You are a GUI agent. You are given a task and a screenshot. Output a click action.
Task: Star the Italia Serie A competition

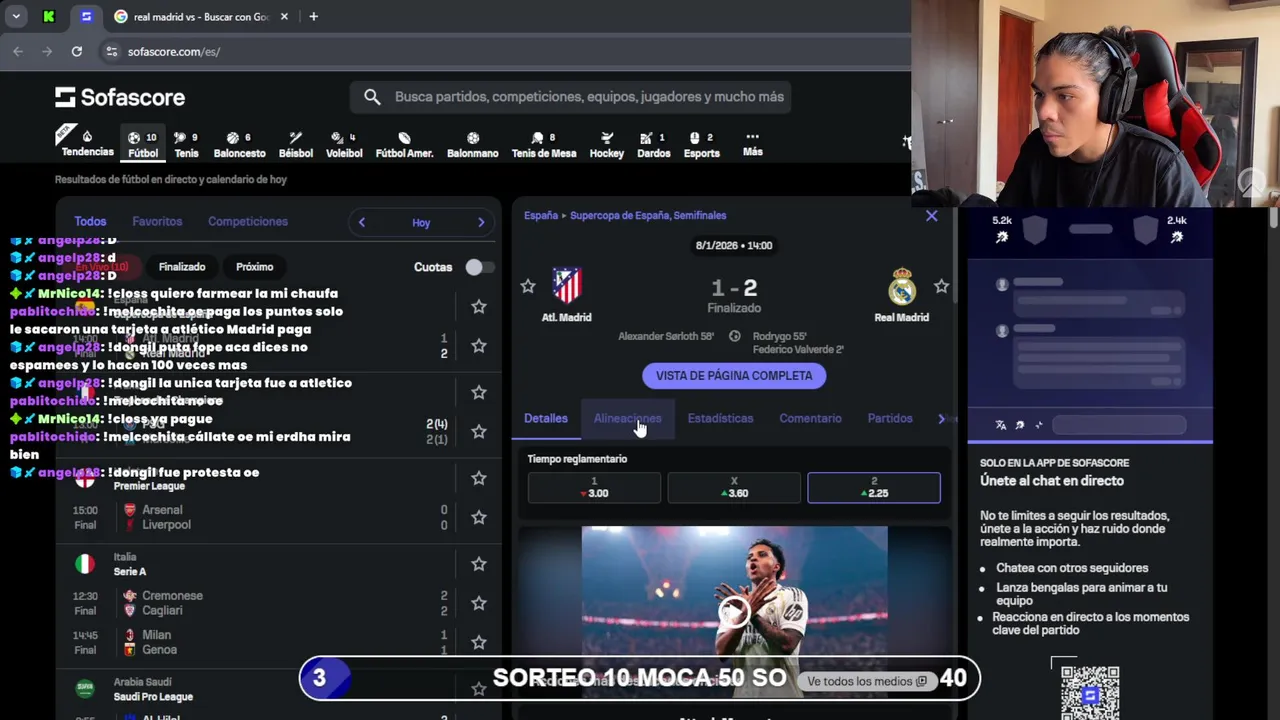[479, 564]
